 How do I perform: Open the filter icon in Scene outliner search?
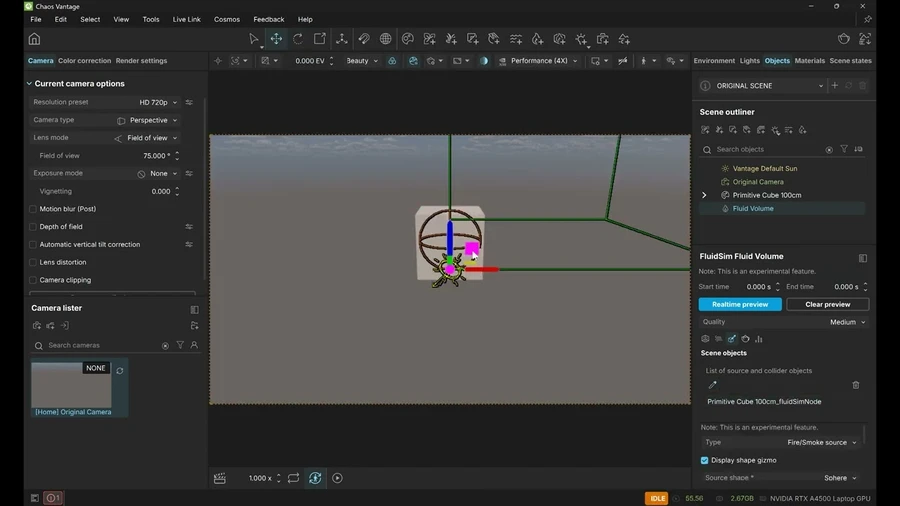coord(844,149)
